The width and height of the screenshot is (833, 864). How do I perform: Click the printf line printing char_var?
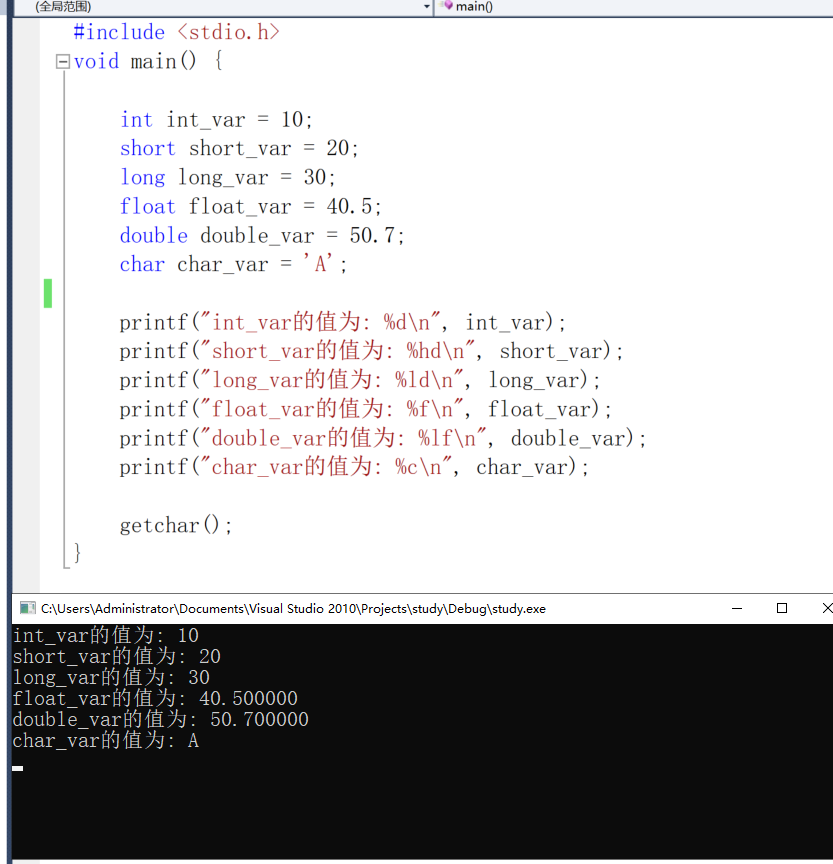tap(354, 467)
